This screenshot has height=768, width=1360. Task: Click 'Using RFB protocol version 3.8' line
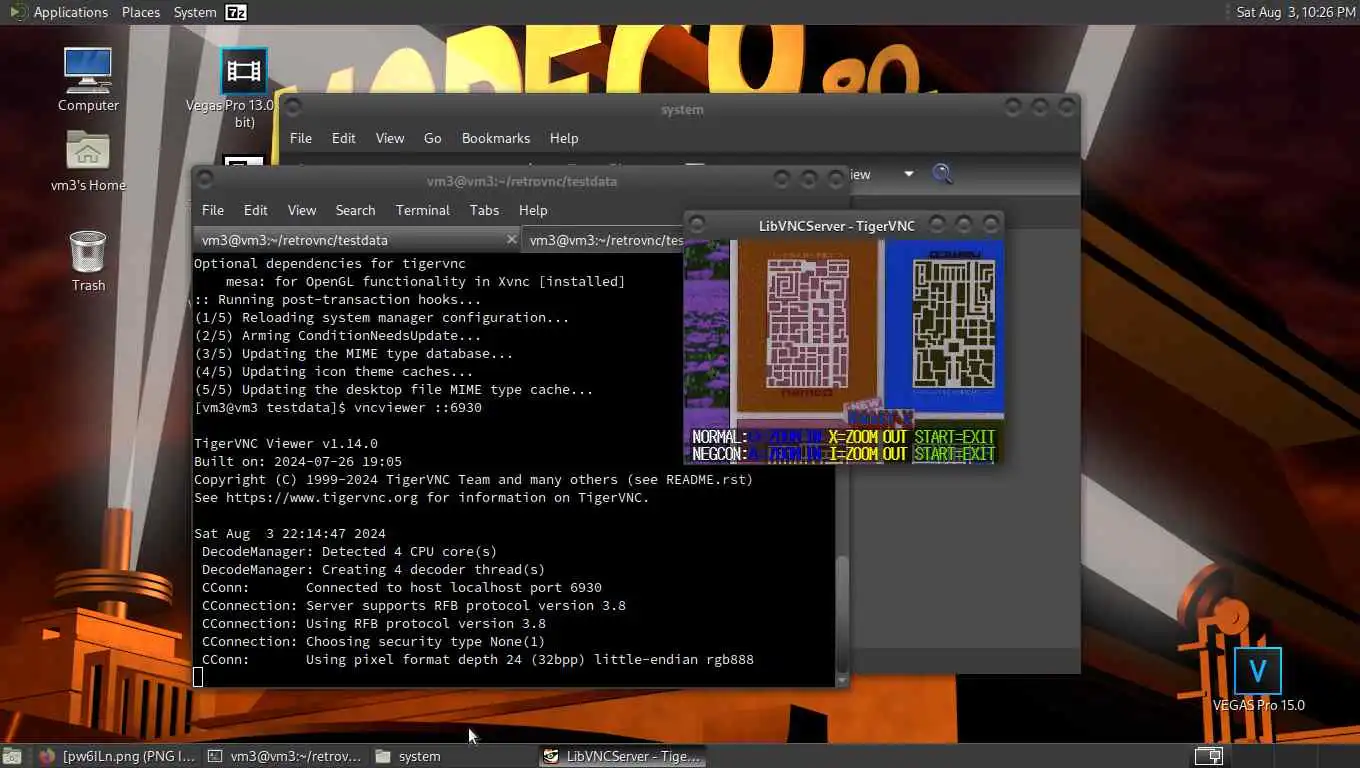pos(426,624)
